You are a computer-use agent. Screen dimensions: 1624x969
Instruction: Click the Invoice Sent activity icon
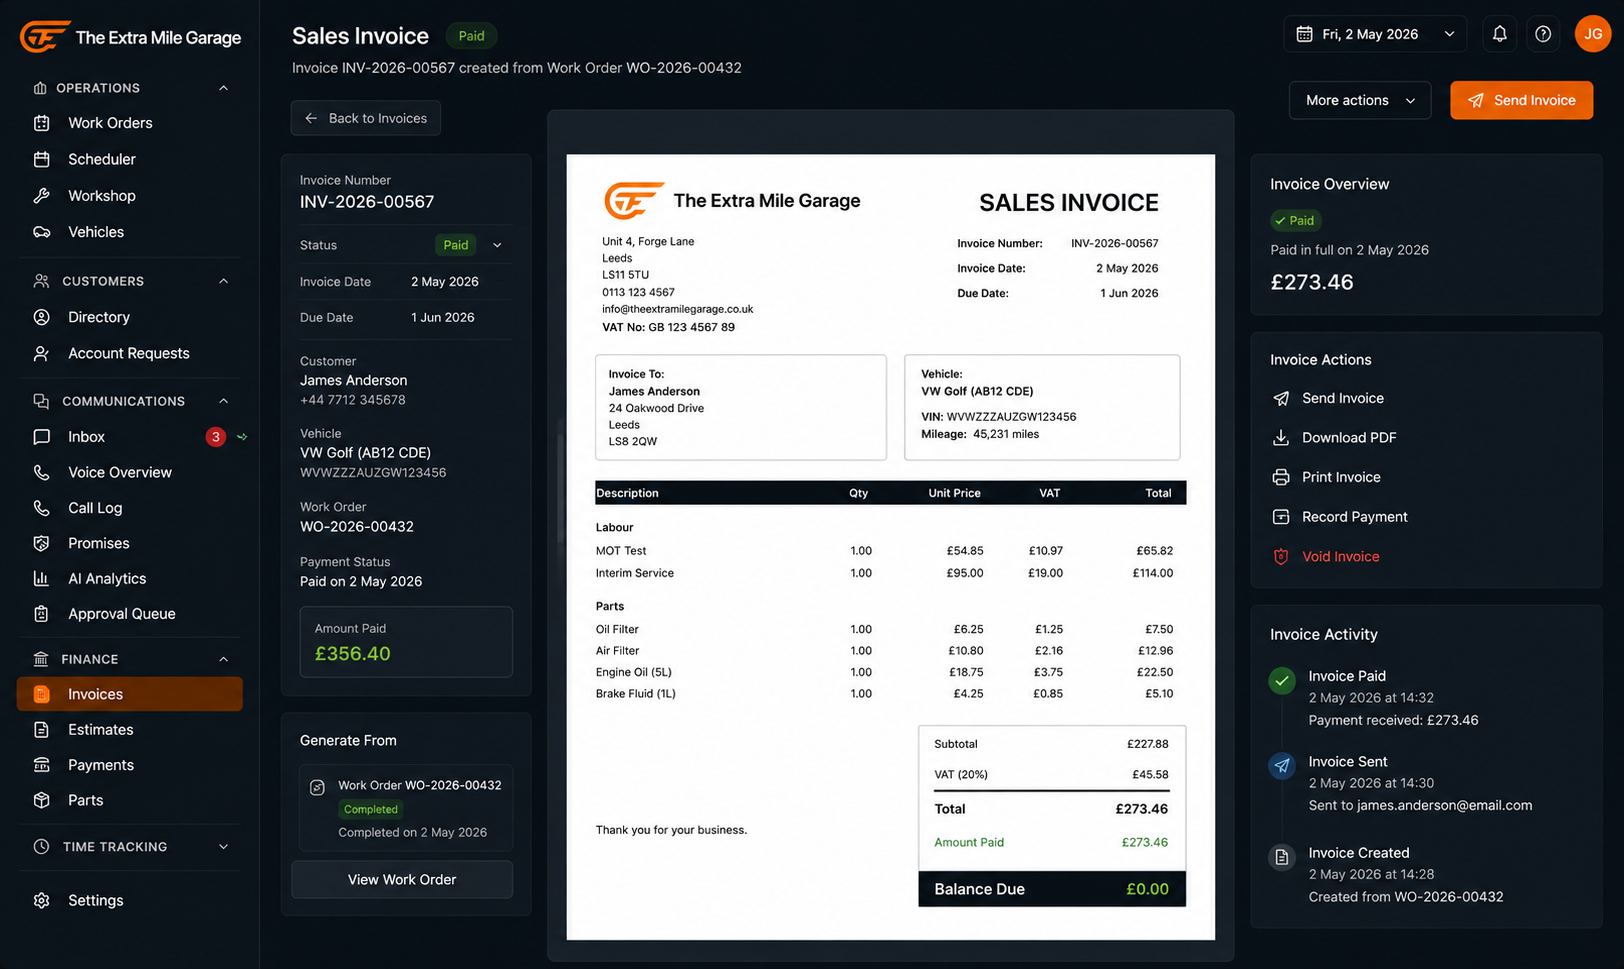1282,766
